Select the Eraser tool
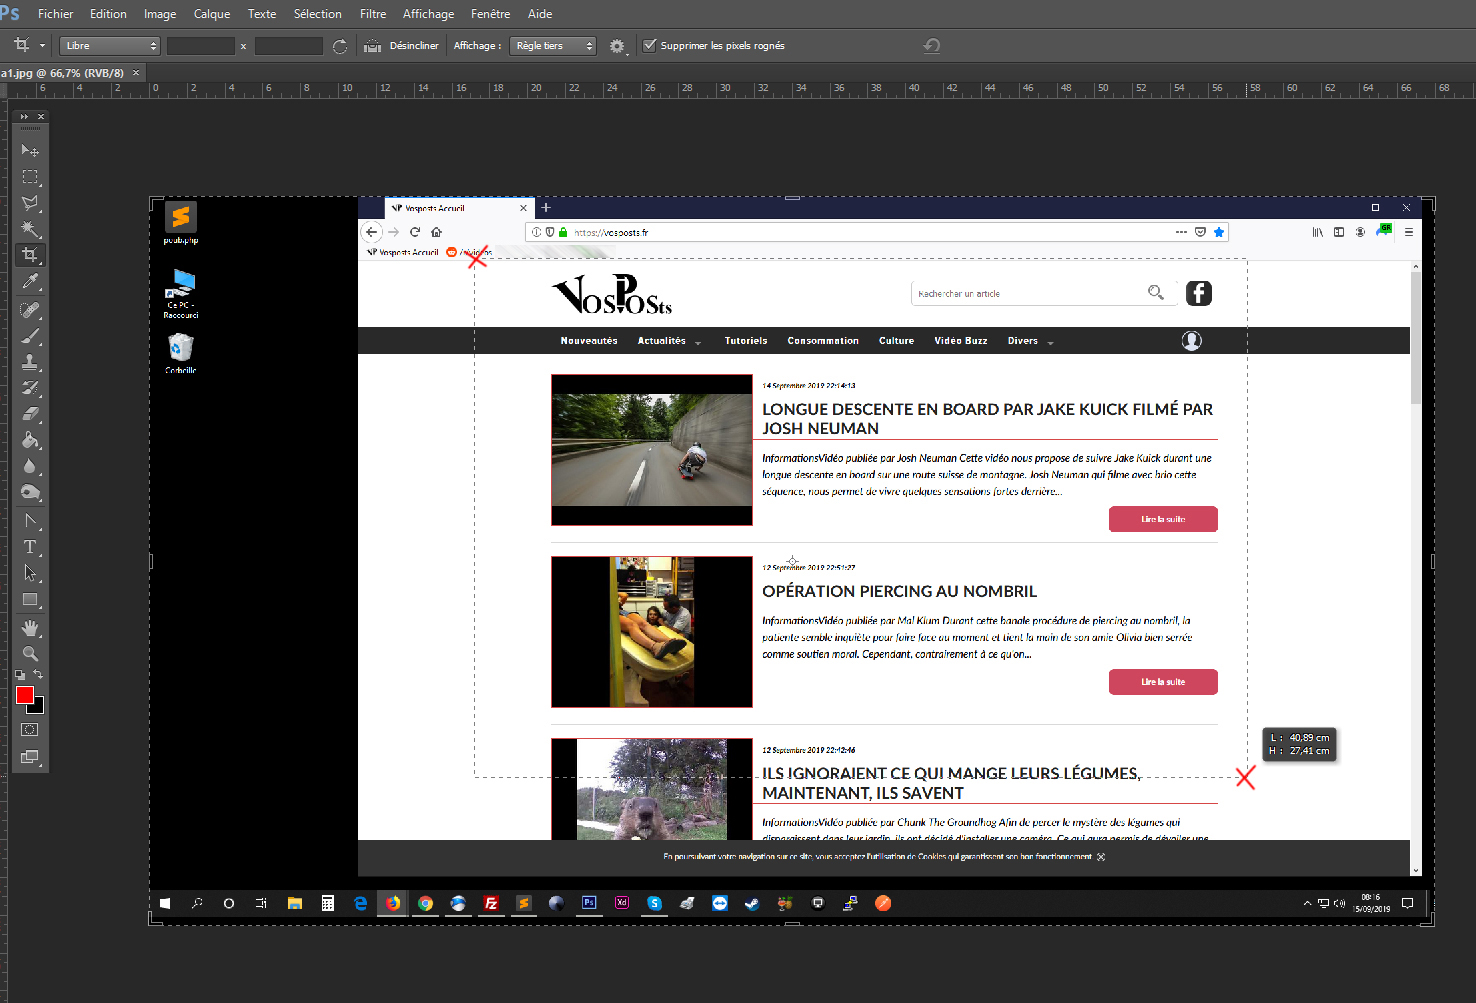 (x=30, y=414)
